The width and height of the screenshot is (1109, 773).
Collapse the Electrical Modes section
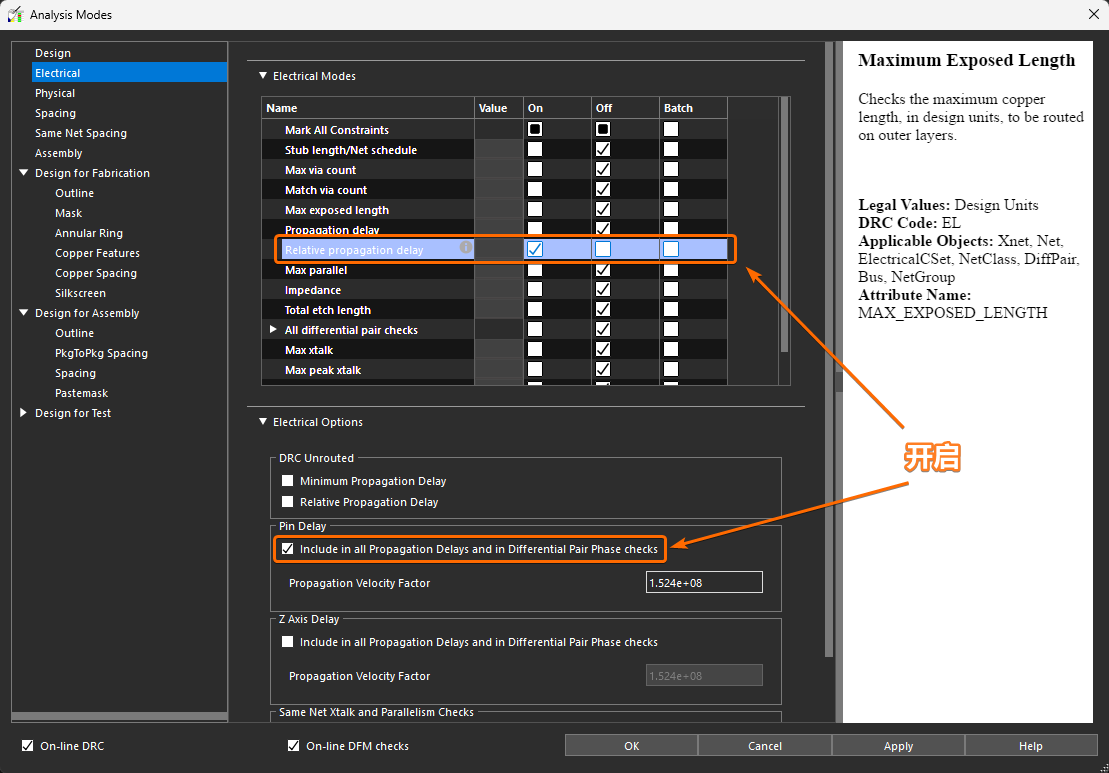263,76
